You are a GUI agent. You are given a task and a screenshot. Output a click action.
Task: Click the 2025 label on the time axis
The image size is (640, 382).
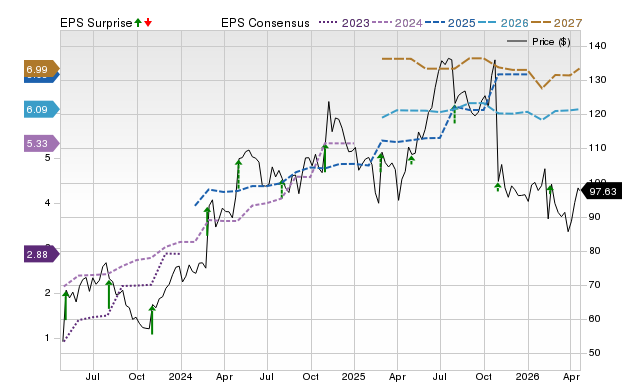pyautogui.click(x=353, y=376)
